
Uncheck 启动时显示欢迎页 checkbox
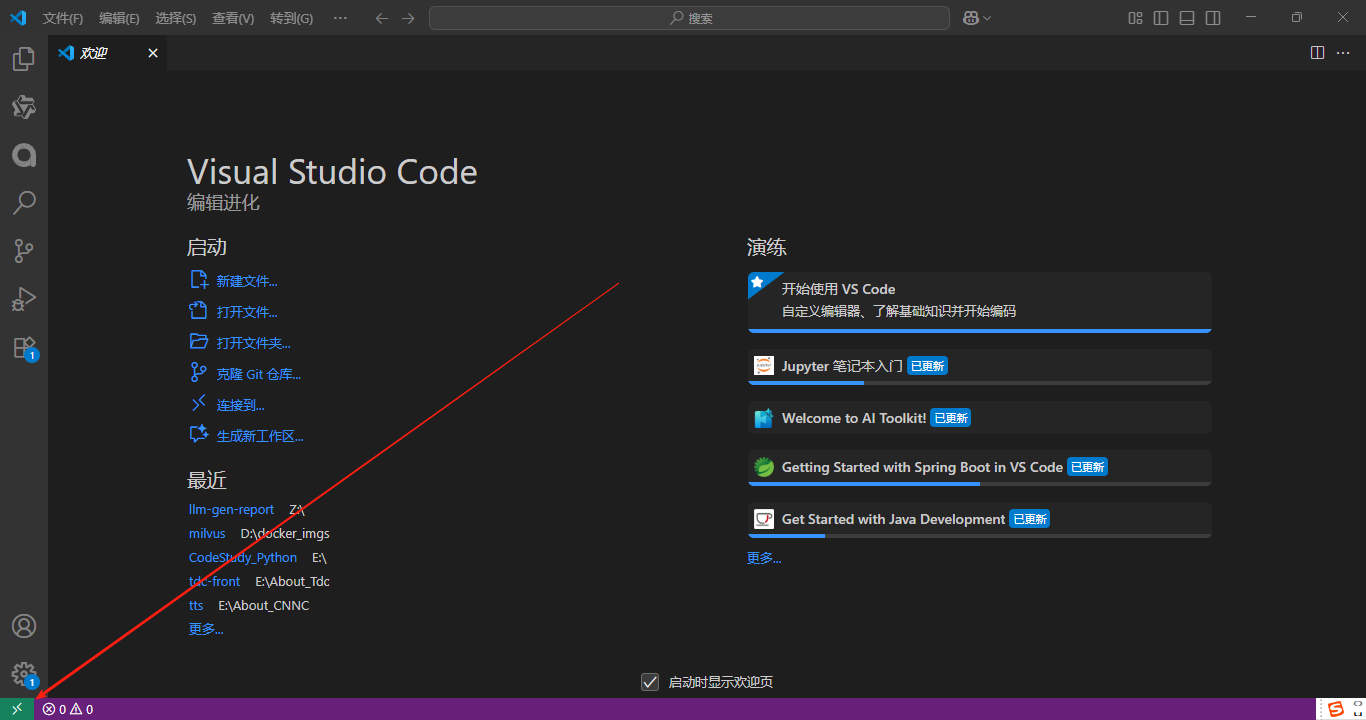pyautogui.click(x=650, y=682)
